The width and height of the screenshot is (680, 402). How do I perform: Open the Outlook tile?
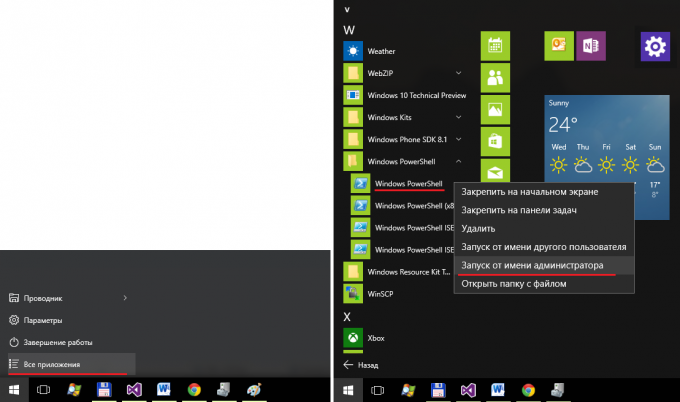[x=559, y=46]
